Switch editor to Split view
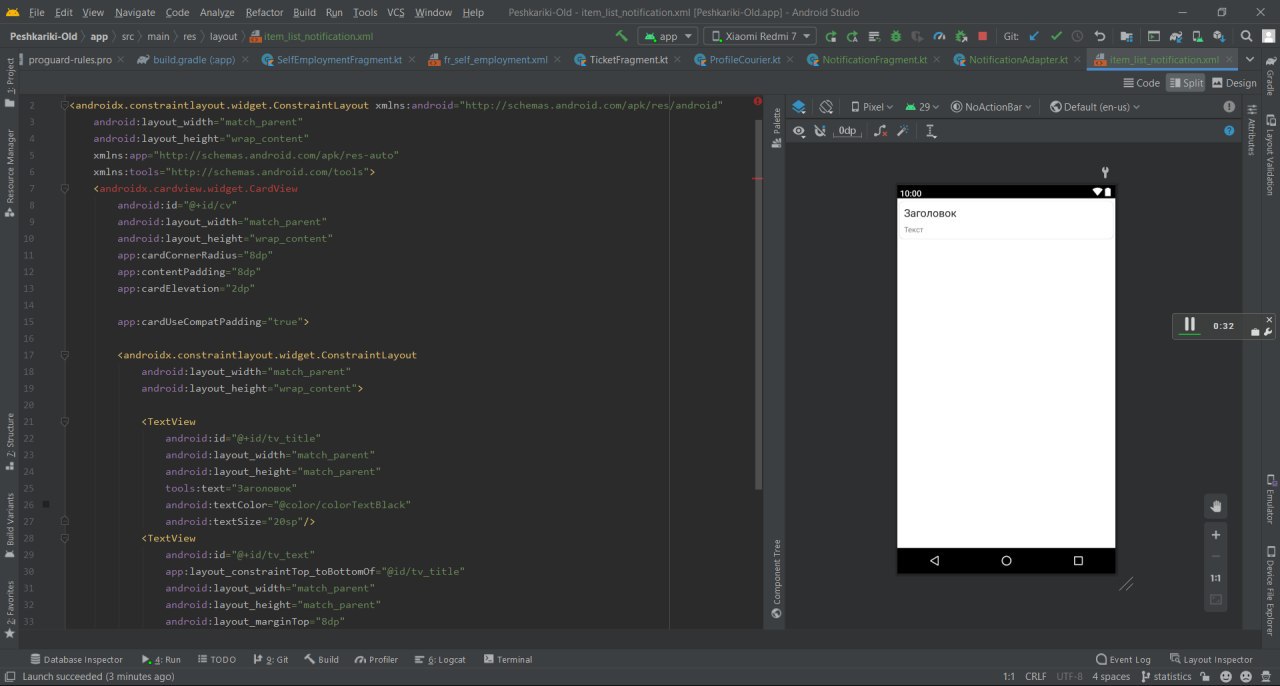Screen dimensions: 1280x686 (1186, 83)
